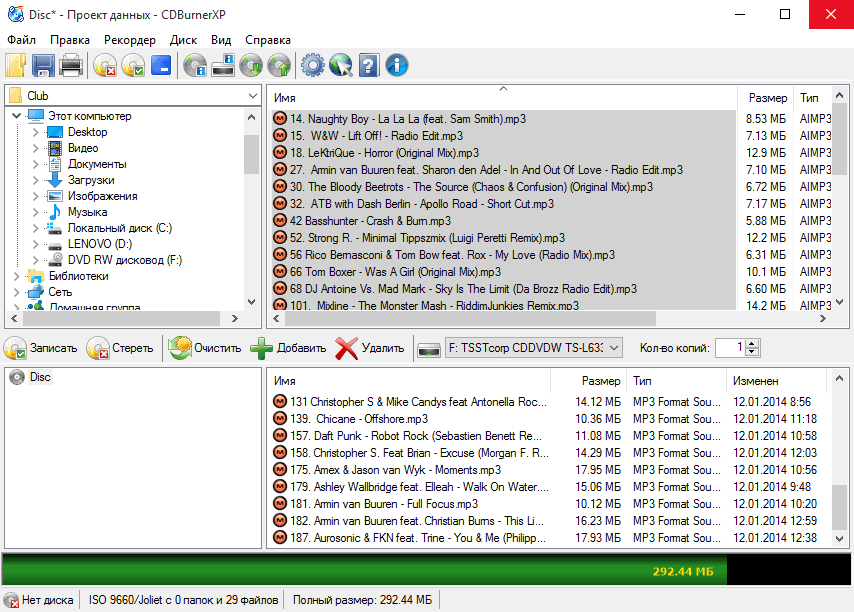Click the no-disc status icon in the status bar
Image resolution: width=854 pixels, height=612 pixels.
tap(11, 600)
